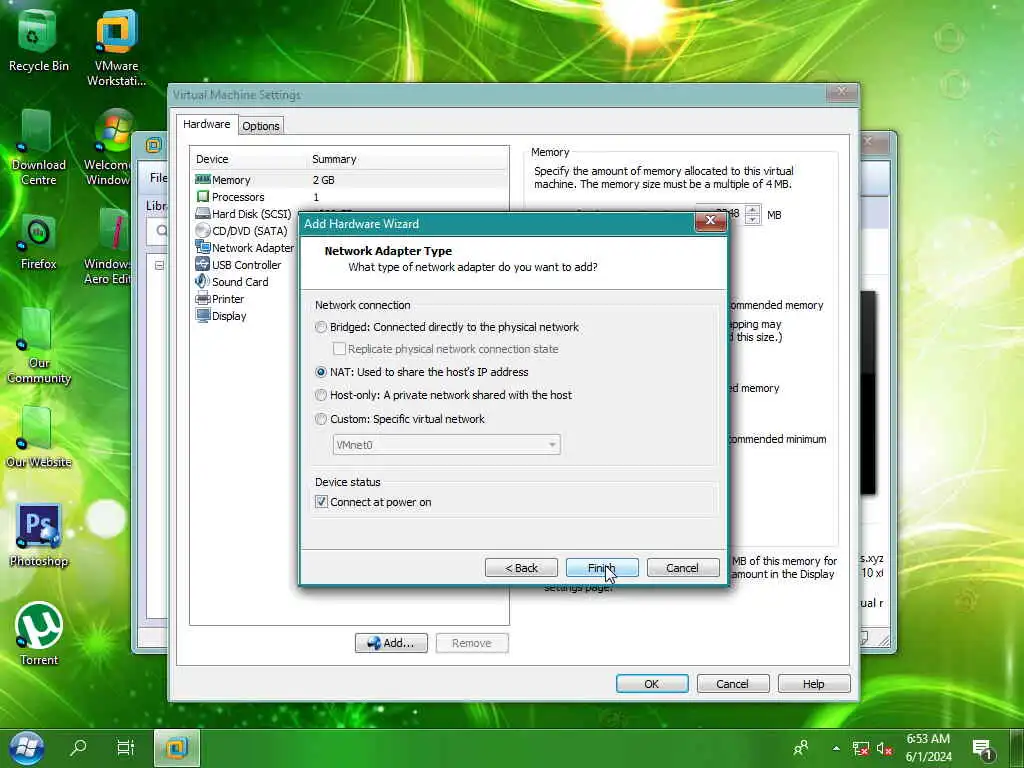Select the CD/DVD (SATA) device
The width and height of the screenshot is (1024, 768).
coord(242,231)
